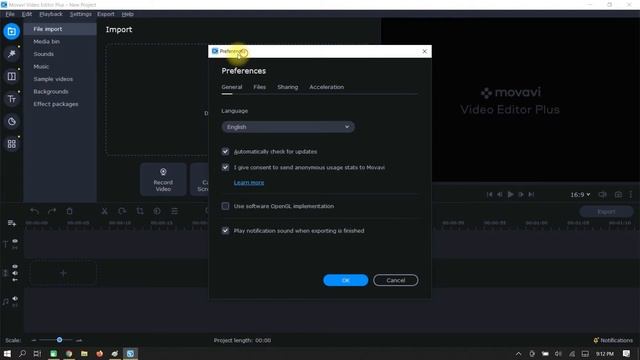Open the More tools grid icon
The image size is (640, 360).
pos(11,144)
